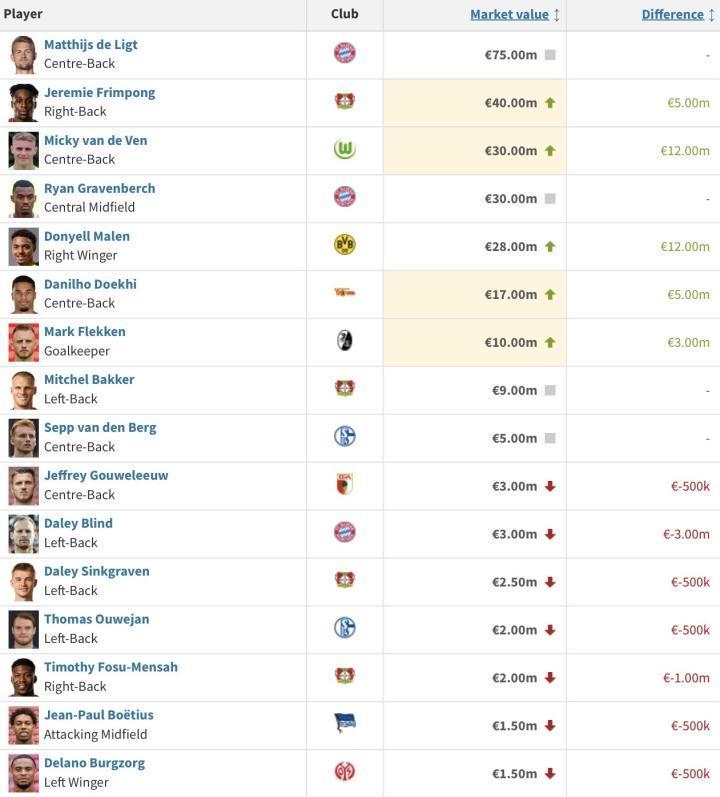Click Leverkusen crest beside Jeremie Frimpong

(x=344, y=101)
